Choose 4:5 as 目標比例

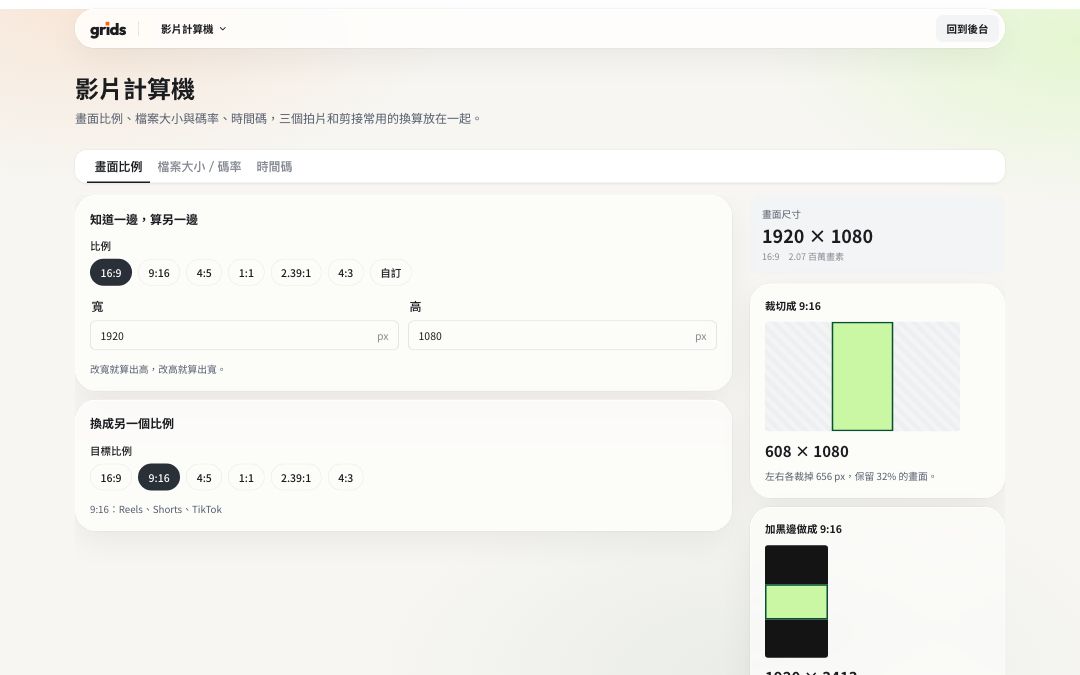click(x=204, y=477)
